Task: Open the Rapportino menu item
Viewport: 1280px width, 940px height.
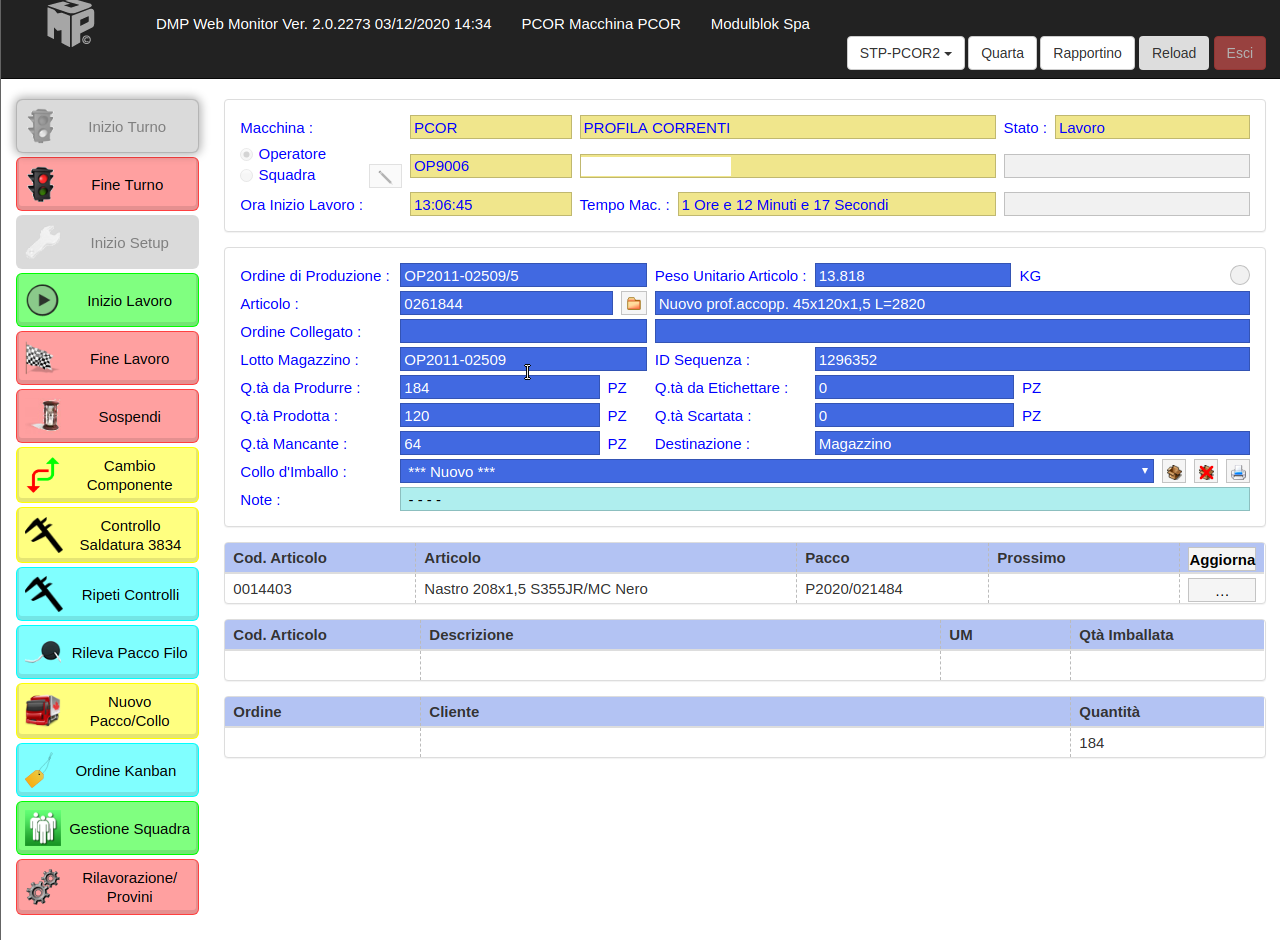Action: [x=1087, y=53]
